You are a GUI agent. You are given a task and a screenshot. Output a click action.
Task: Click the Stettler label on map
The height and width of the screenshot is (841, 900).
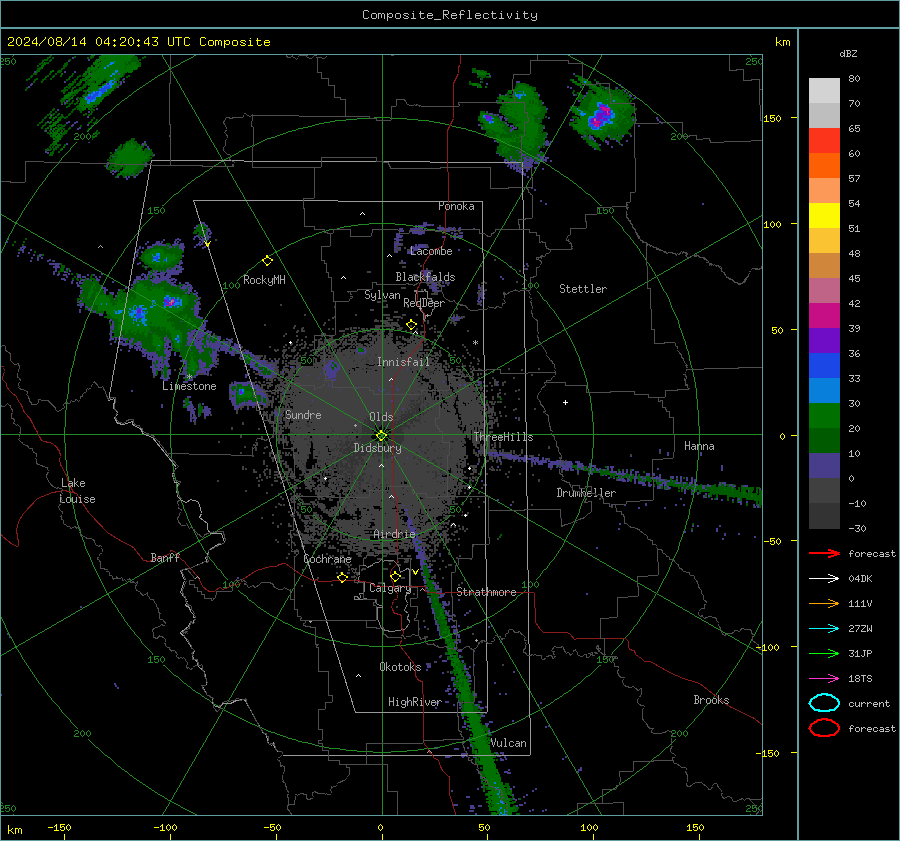(583, 289)
